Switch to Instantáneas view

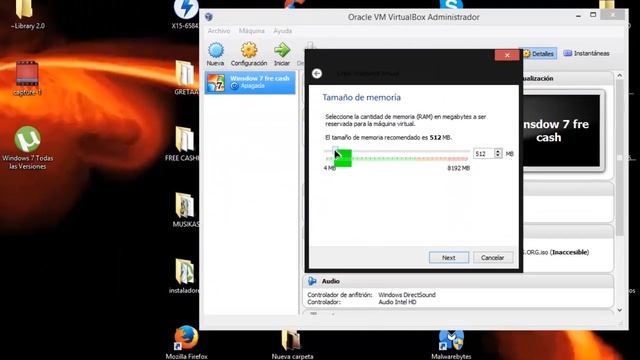[587, 53]
